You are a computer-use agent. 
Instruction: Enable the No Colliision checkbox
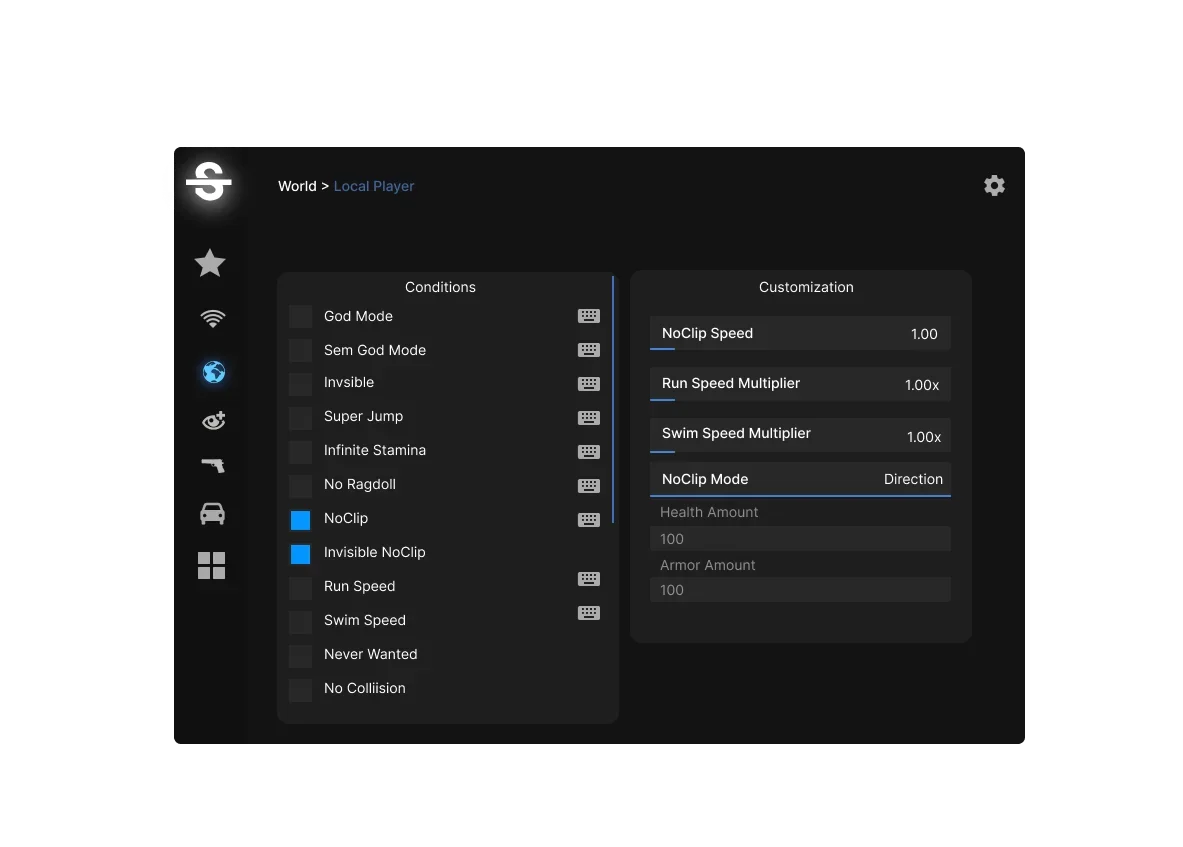point(300,689)
